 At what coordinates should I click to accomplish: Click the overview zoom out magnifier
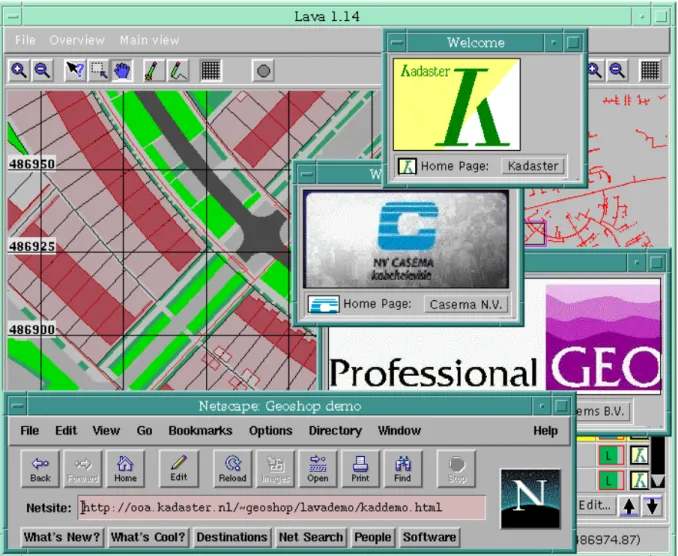[x=617, y=70]
